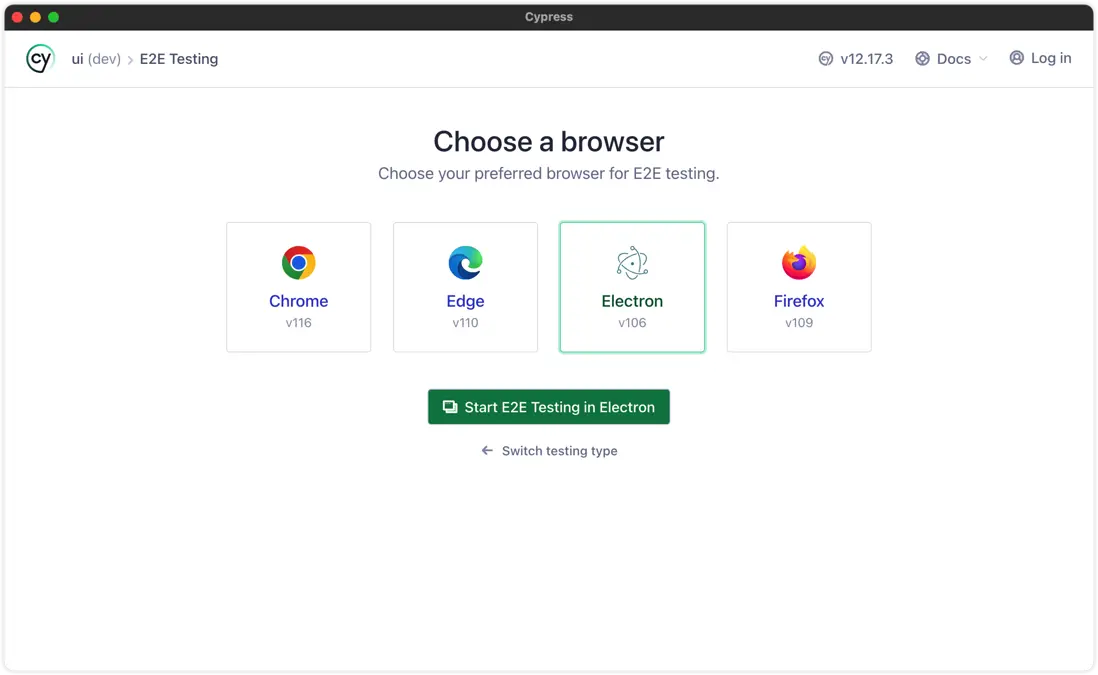The height and width of the screenshot is (675, 1098).
Task: Minimize window with yellow button
Action: 35,17
